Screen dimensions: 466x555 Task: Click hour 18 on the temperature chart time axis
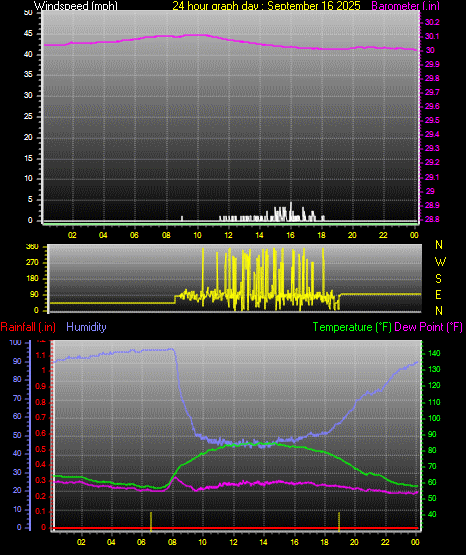pyautogui.click(x=324, y=542)
